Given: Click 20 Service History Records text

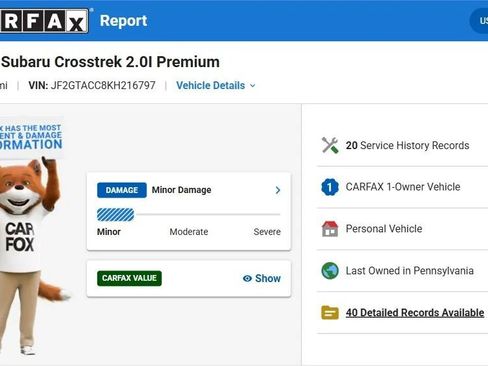Looking at the screenshot, I should [407, 145].
